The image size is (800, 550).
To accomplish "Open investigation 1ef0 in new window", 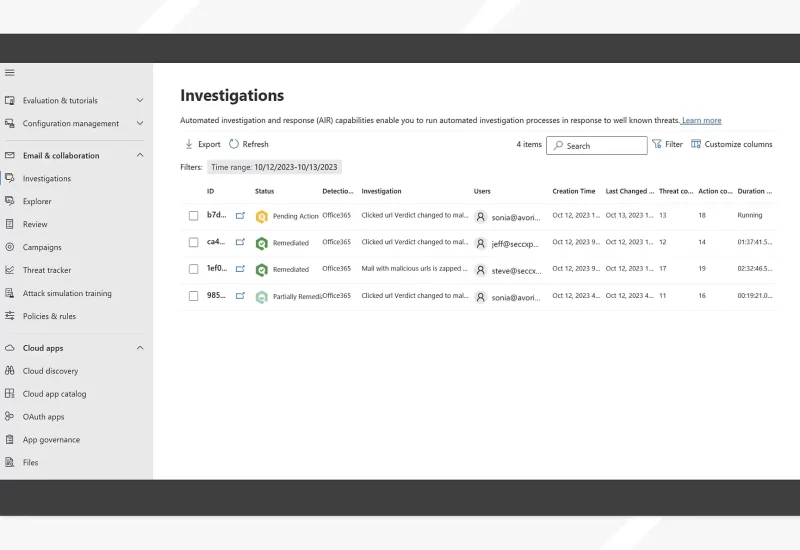I will pos(240,269).
